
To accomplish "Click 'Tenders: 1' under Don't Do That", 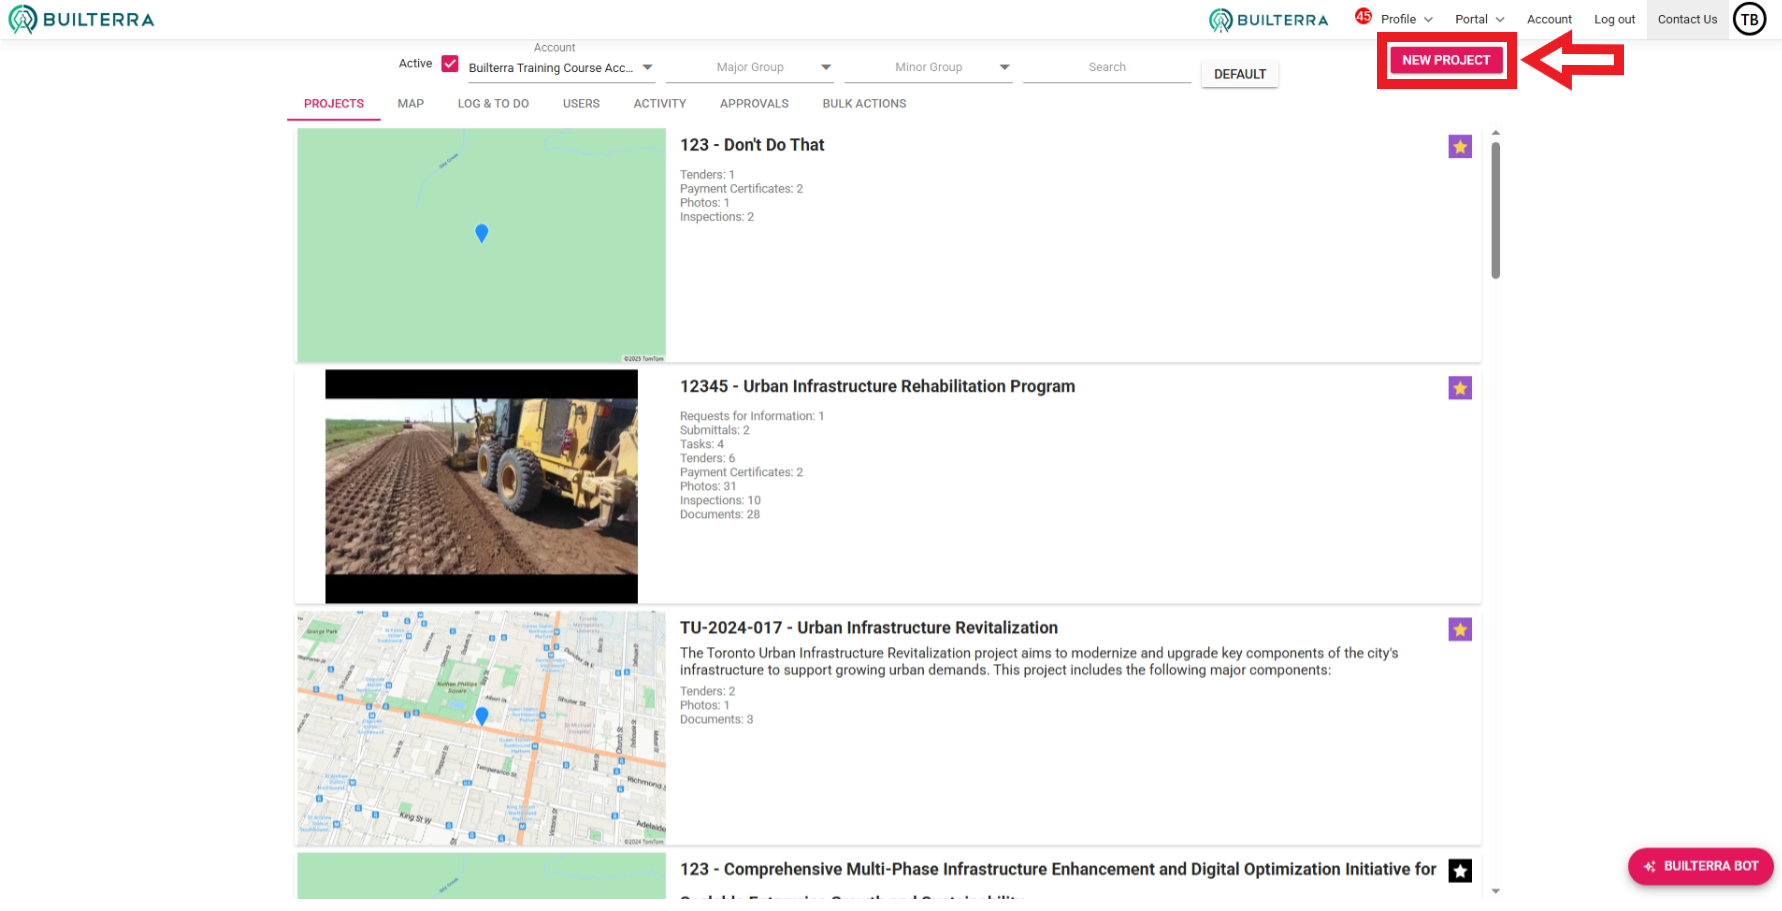I will tap(707, 175).
